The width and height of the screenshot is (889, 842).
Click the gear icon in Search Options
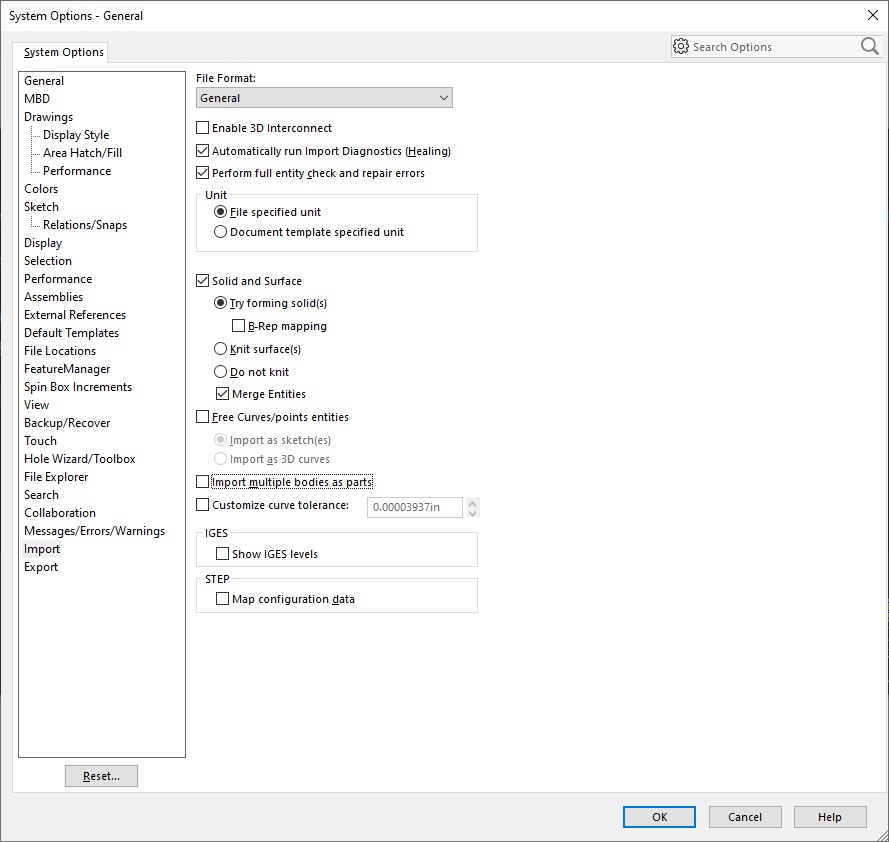click(x=680, y=46)
